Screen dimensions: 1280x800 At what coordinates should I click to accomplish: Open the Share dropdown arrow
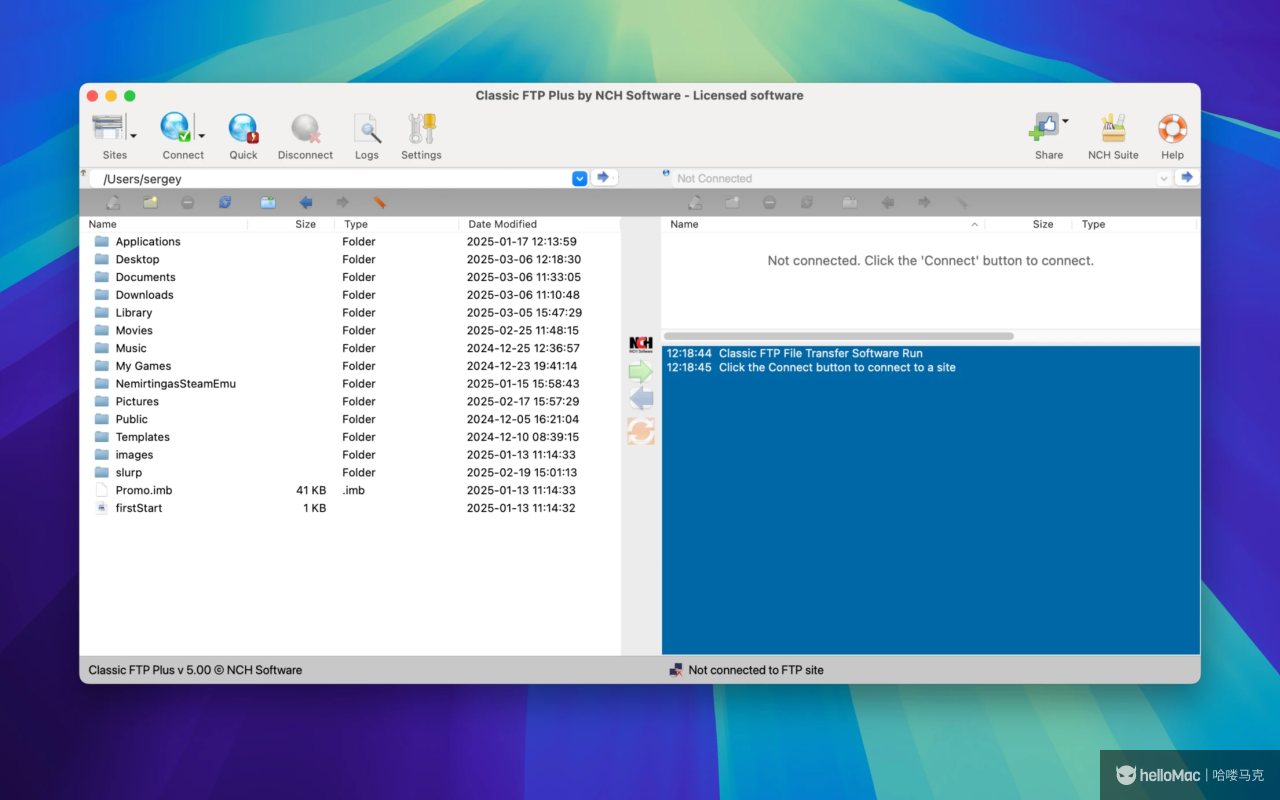point(1065,121)
